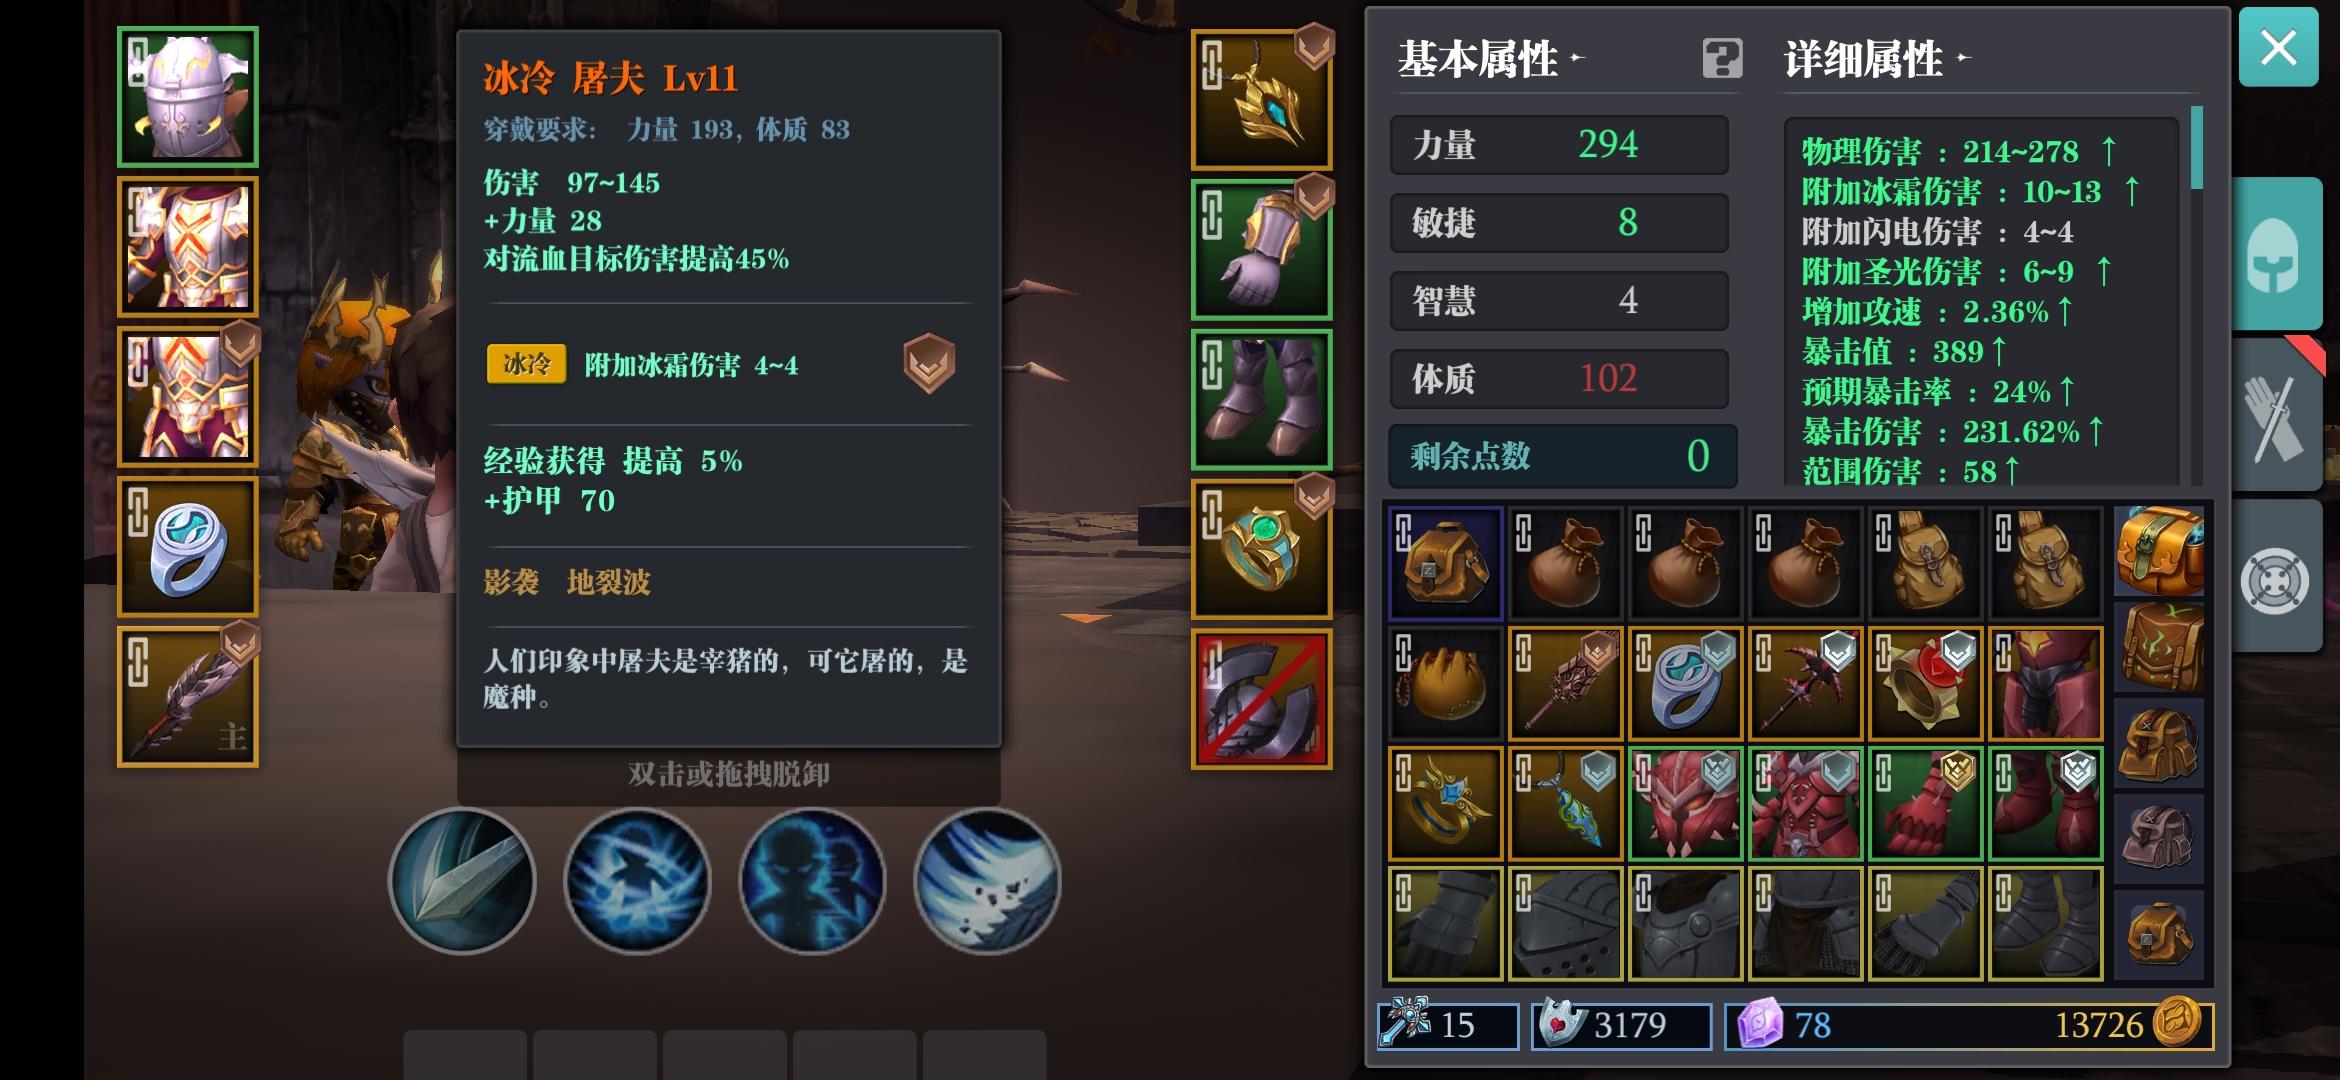Expand the 基本属性 section arrow

[1577, 58]
